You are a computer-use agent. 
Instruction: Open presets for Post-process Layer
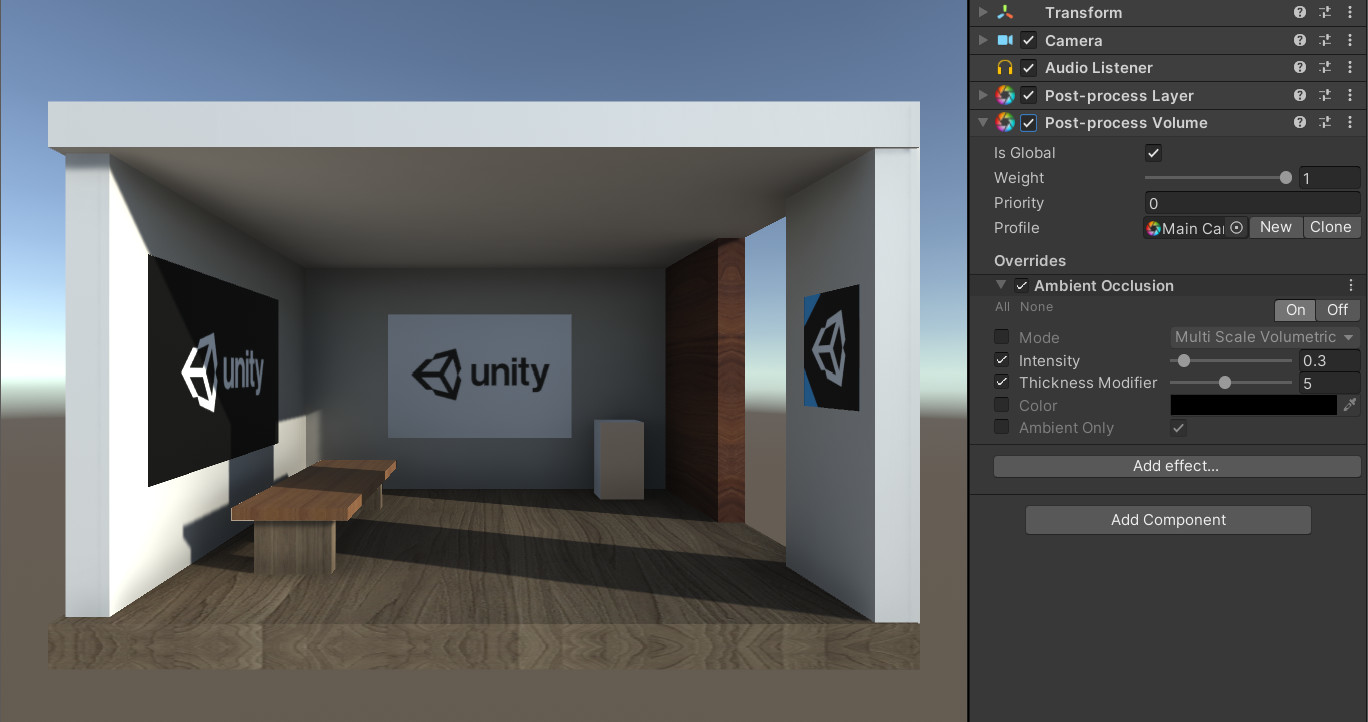point(1325,95)
